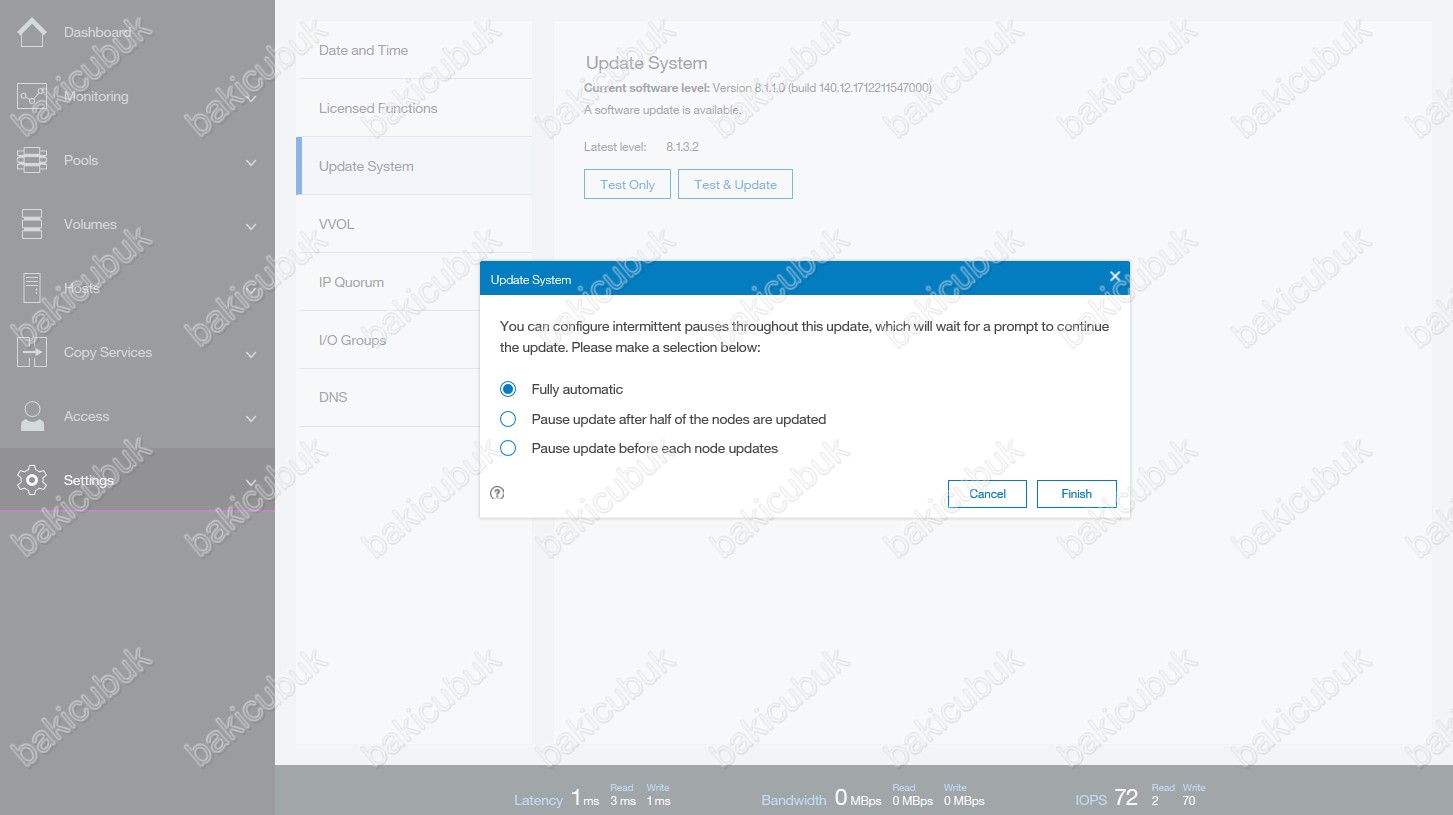1453x815 pixels.
Task: Open the Licensed Functions settings tab
Action: click(x=378, y=108)
